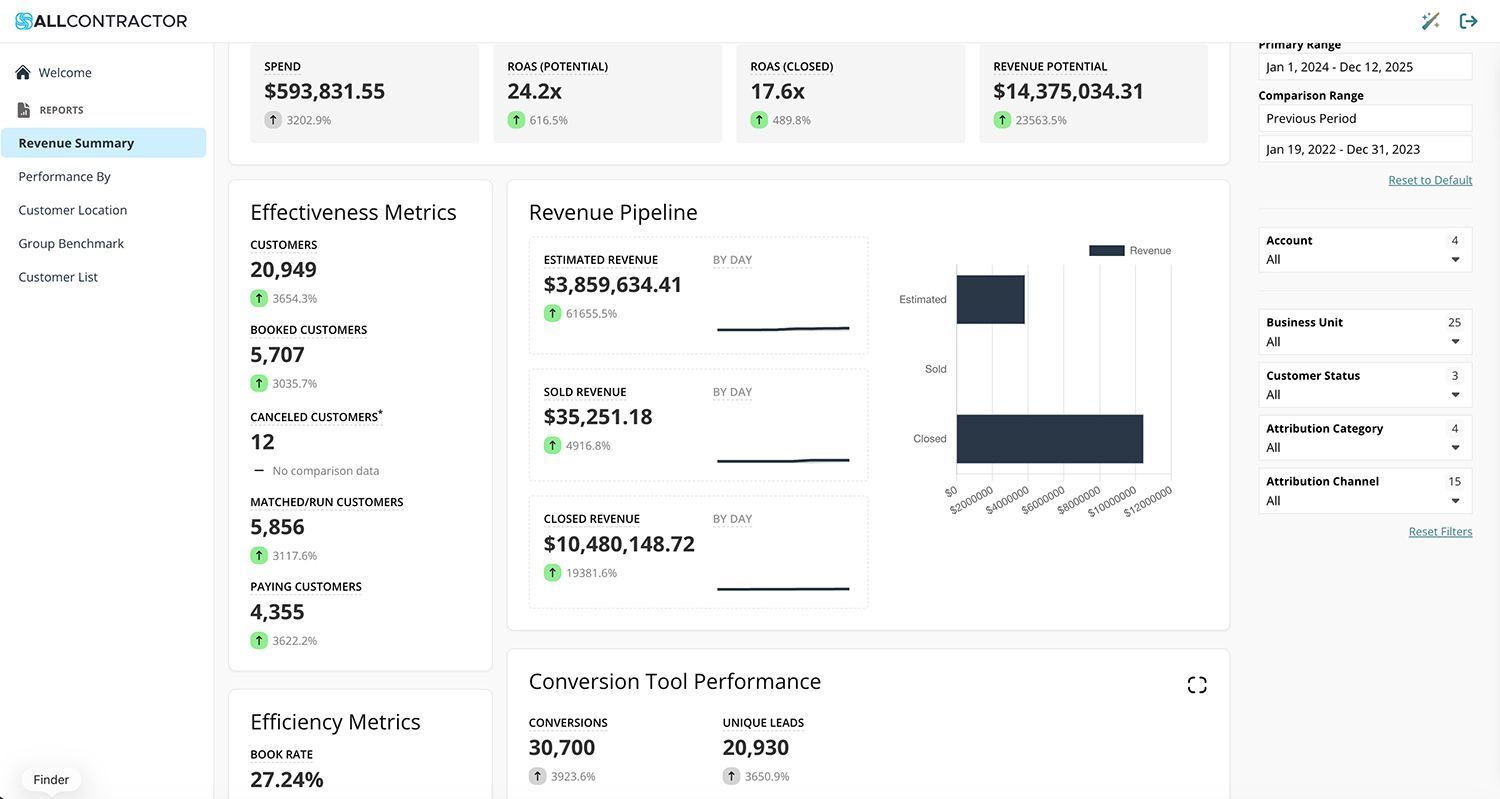Click the Primary Range date field
The width and height of the screenshot is (1500, 799).
point(1365,67)
